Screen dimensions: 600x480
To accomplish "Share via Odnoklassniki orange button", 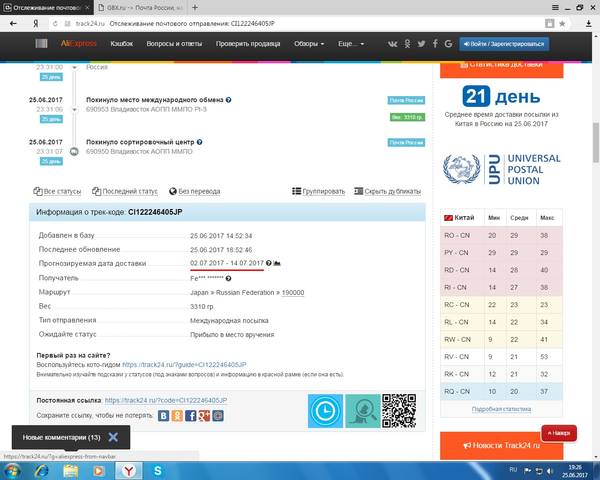I will 177,416.
